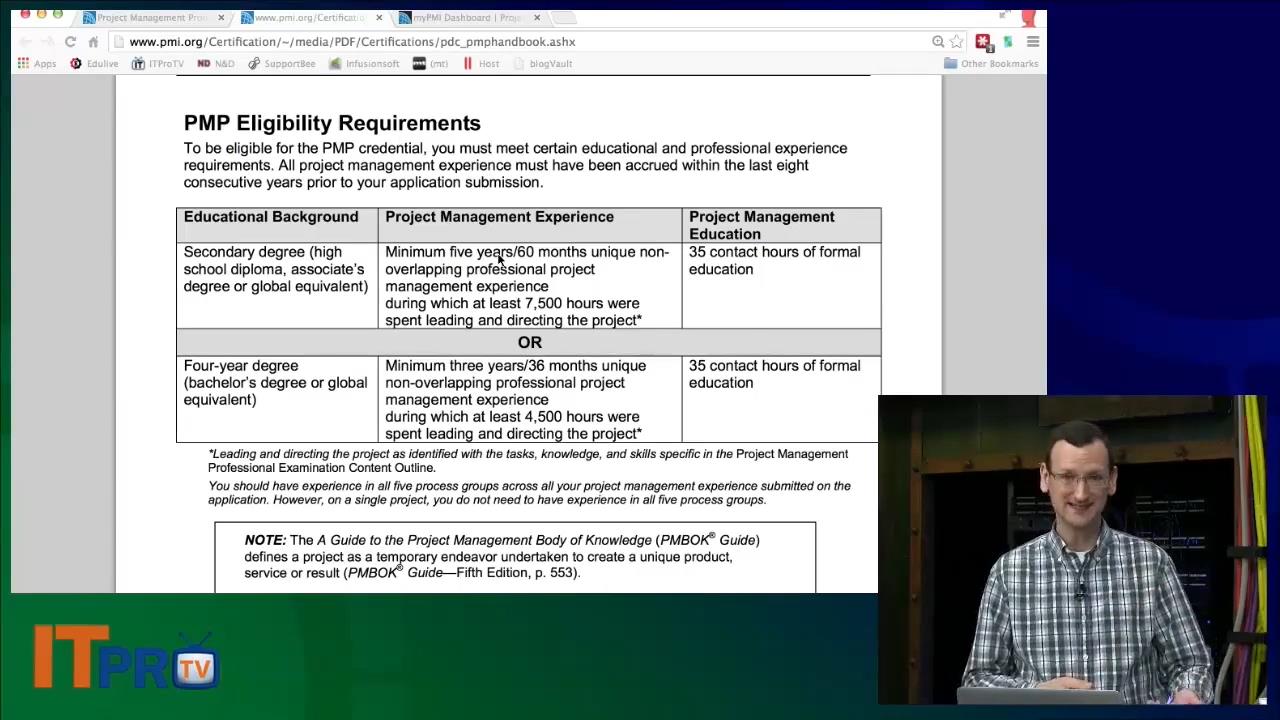
Task: Open the Apps bookmarks shortcut
Action: (x=36, y=64)
